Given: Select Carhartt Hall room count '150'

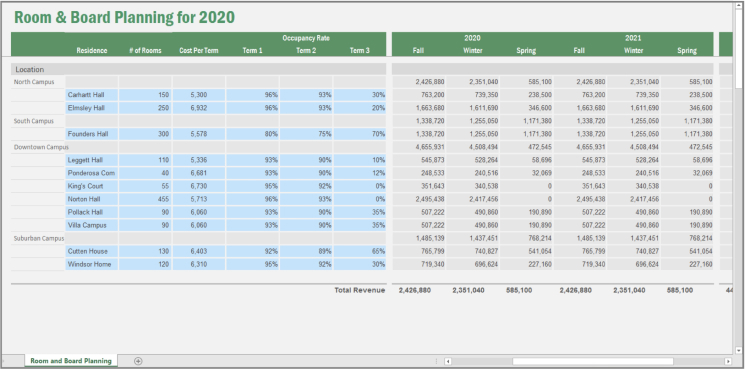Looking at the screenshot, I should 145,95.
